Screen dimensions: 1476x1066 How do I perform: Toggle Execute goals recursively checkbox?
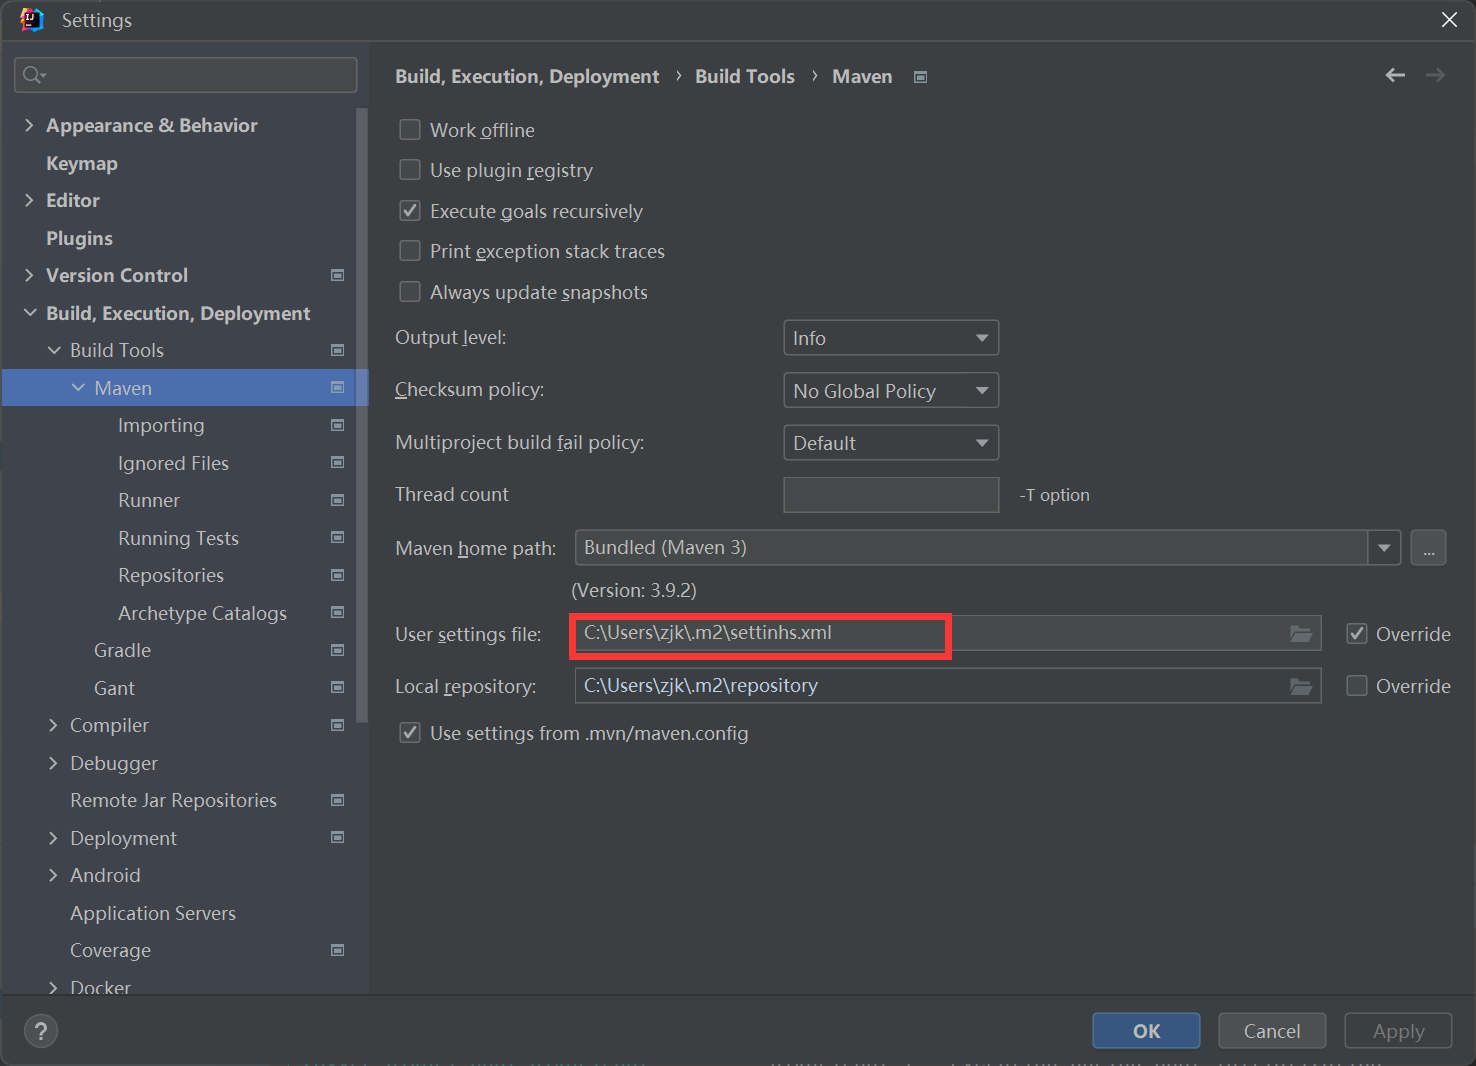coord(410,211)
